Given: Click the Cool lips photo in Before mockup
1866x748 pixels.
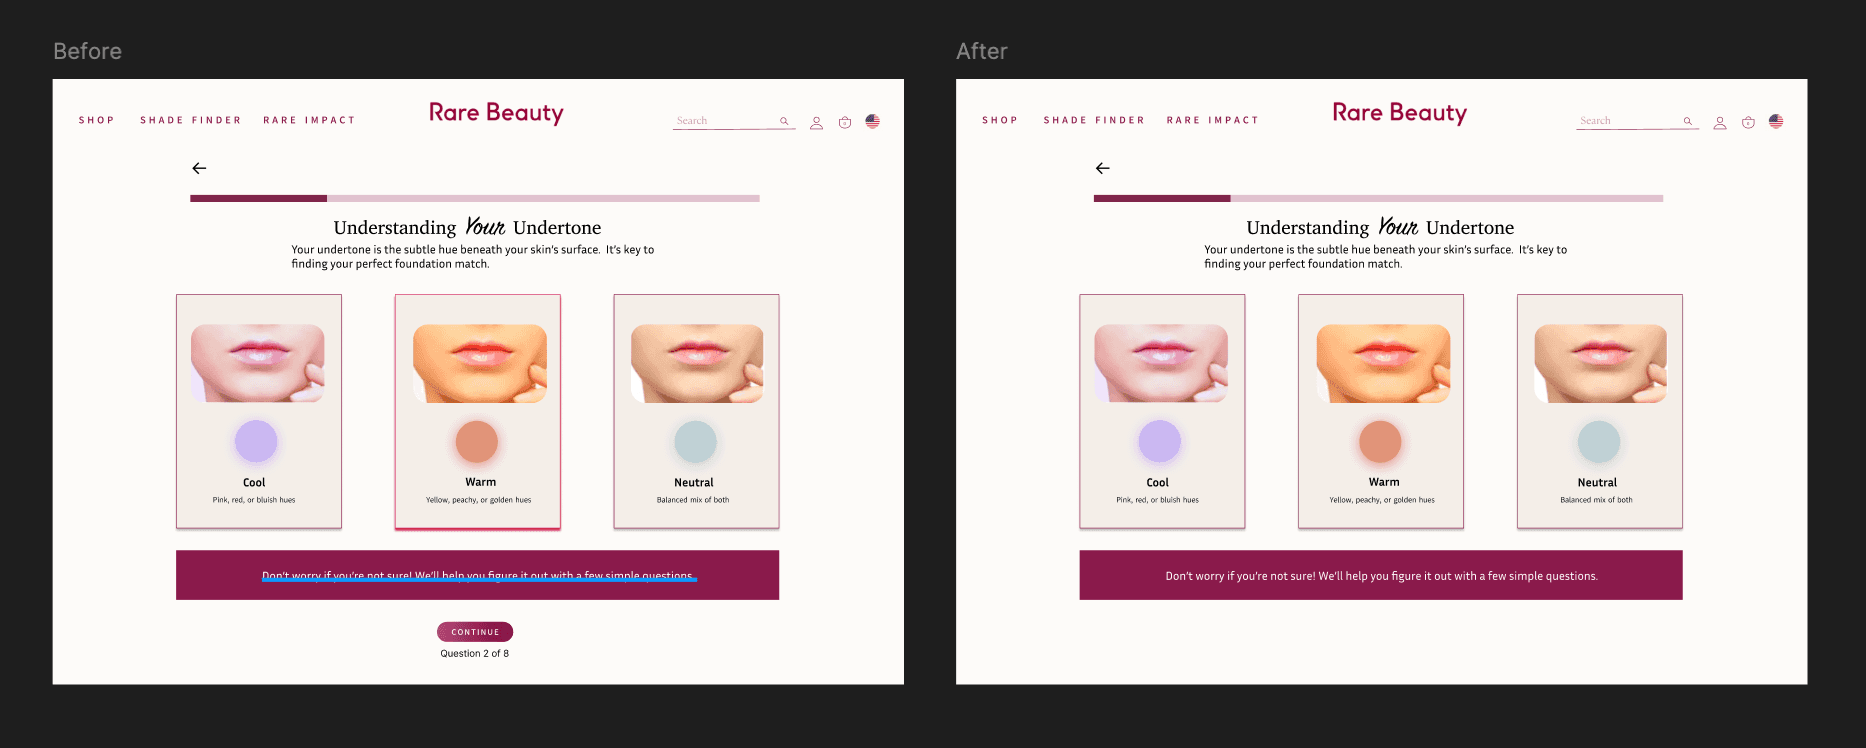Looking at the screenshot, I should tap(258, 363).
